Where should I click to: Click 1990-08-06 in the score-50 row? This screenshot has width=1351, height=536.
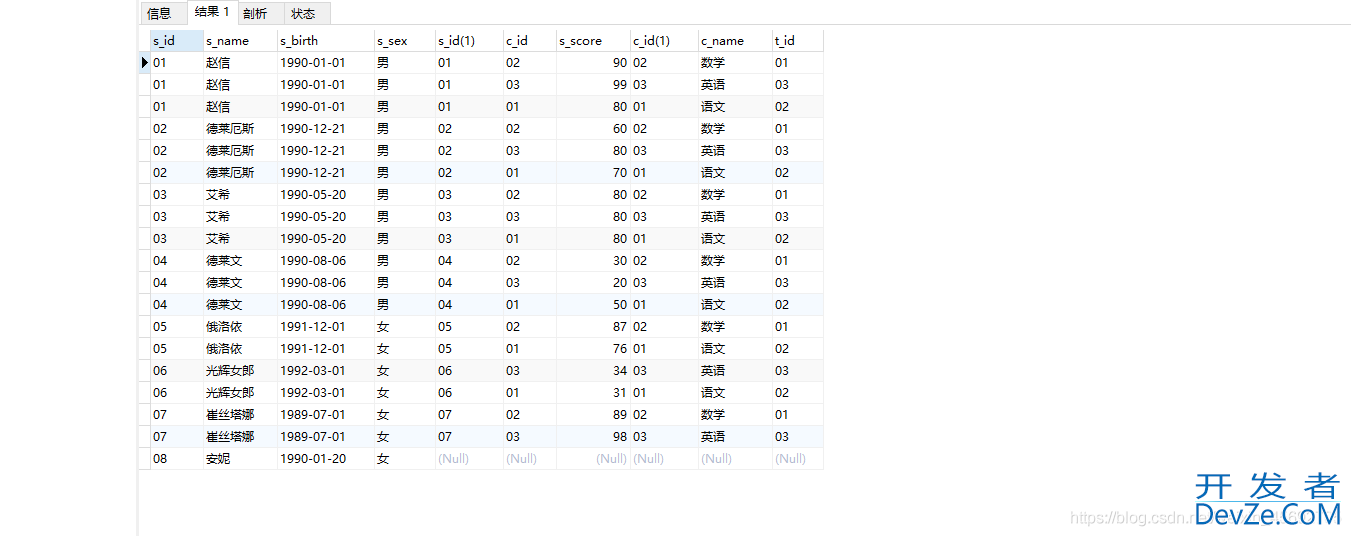(x=313, y=305)
